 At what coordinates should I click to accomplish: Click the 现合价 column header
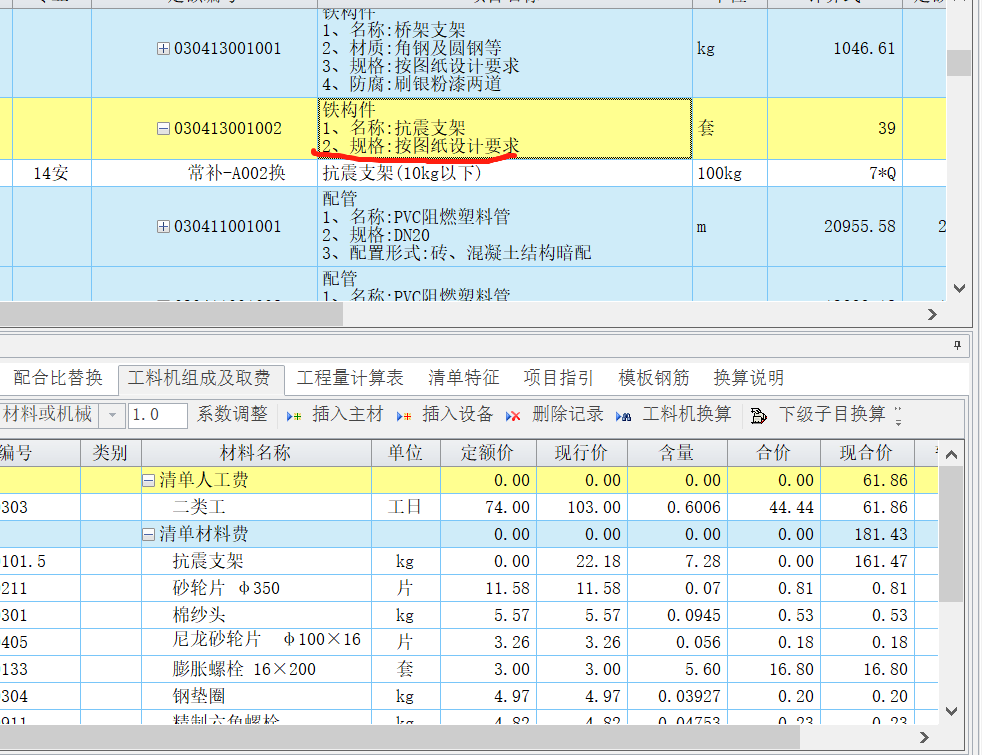point(867,453)
